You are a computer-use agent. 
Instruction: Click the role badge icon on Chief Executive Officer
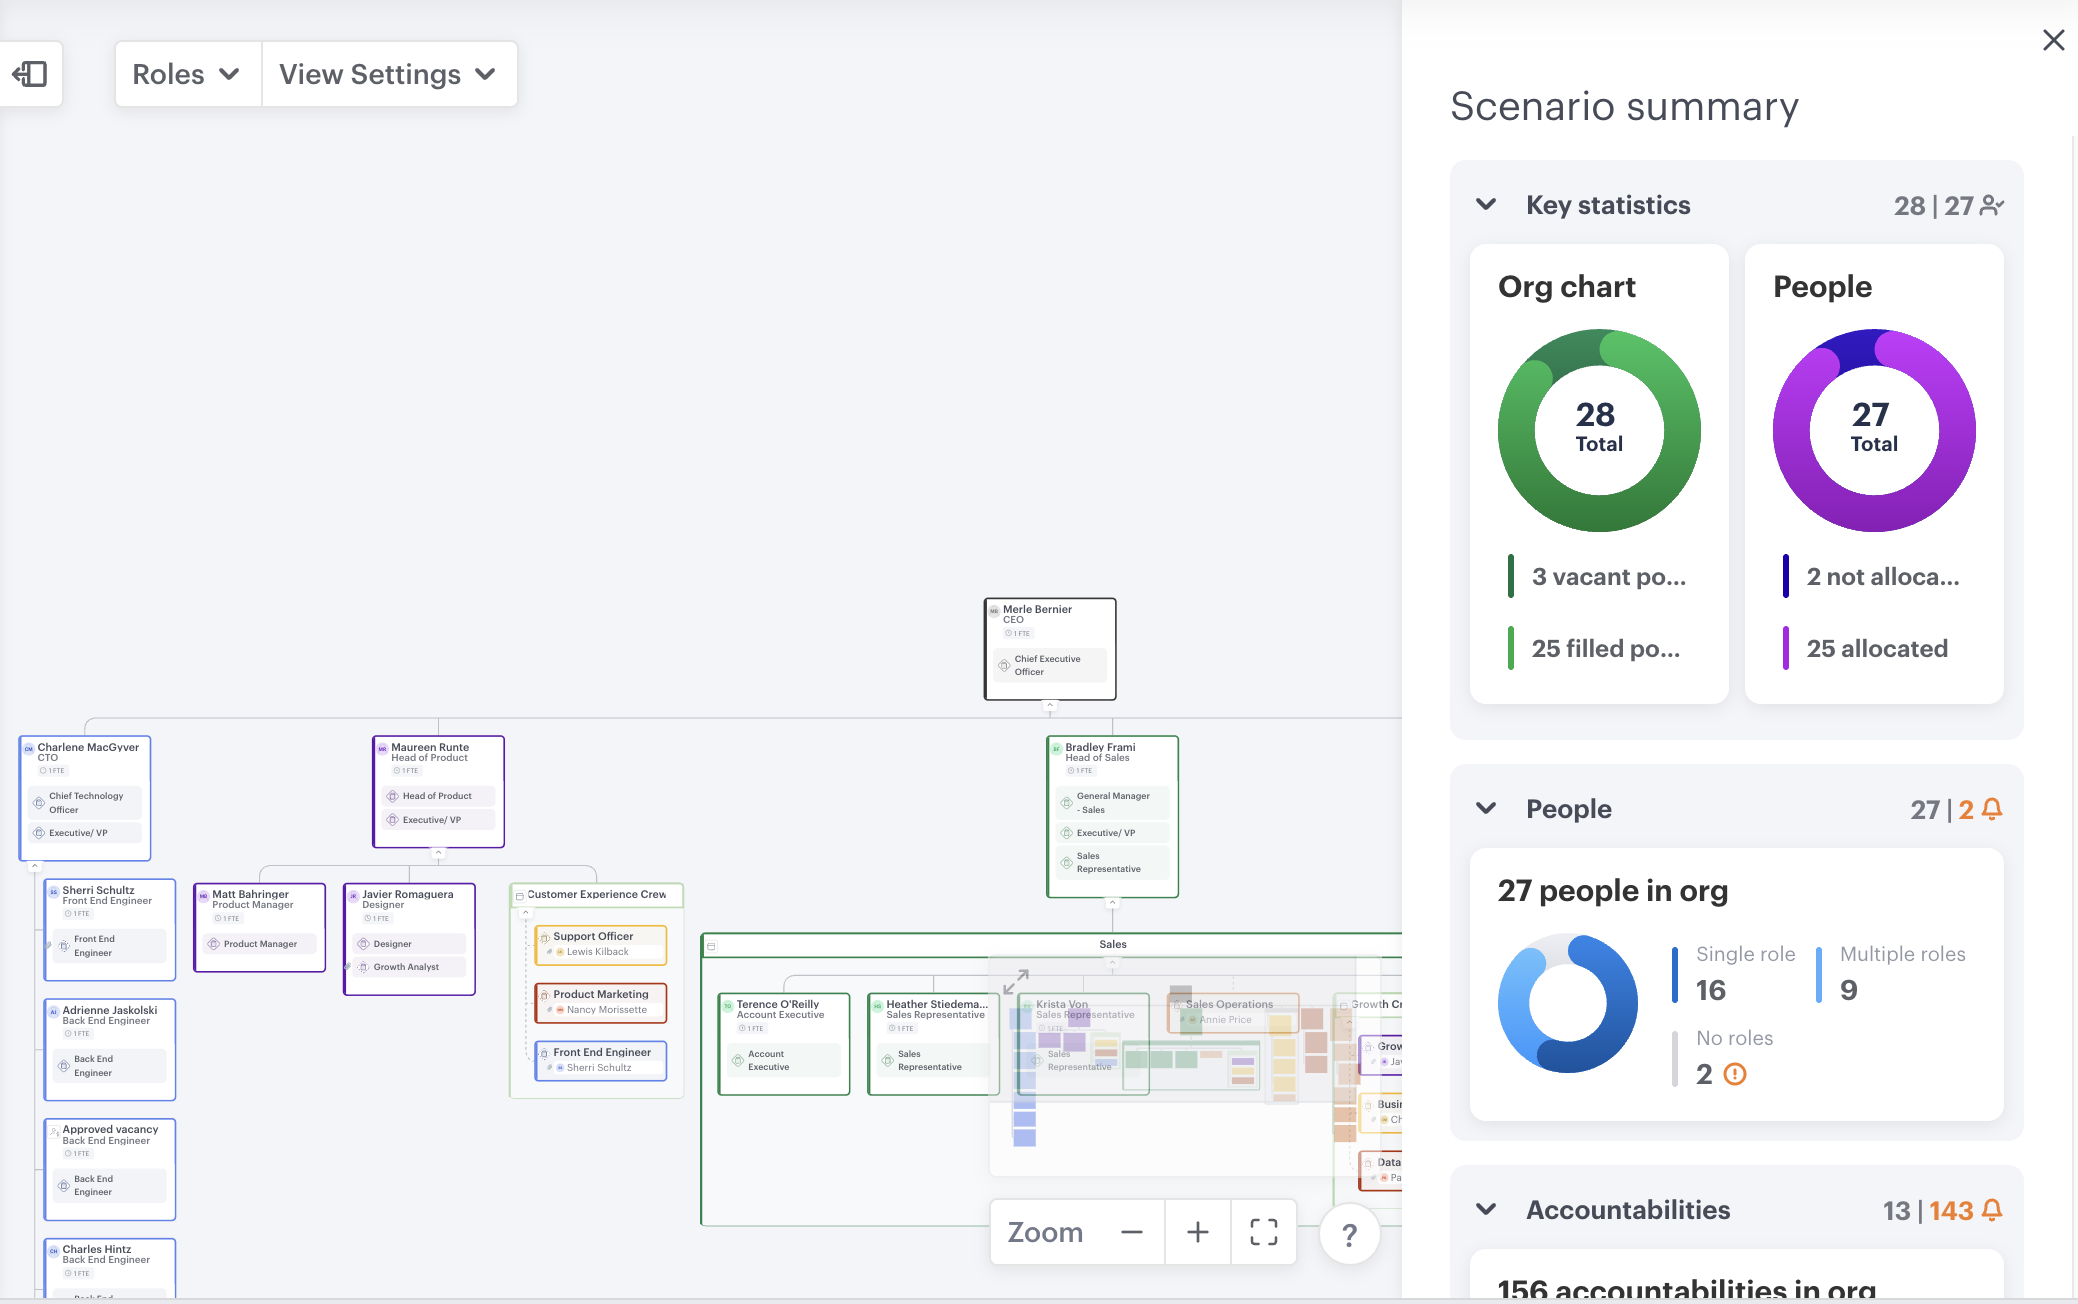tap(1004, 664)
